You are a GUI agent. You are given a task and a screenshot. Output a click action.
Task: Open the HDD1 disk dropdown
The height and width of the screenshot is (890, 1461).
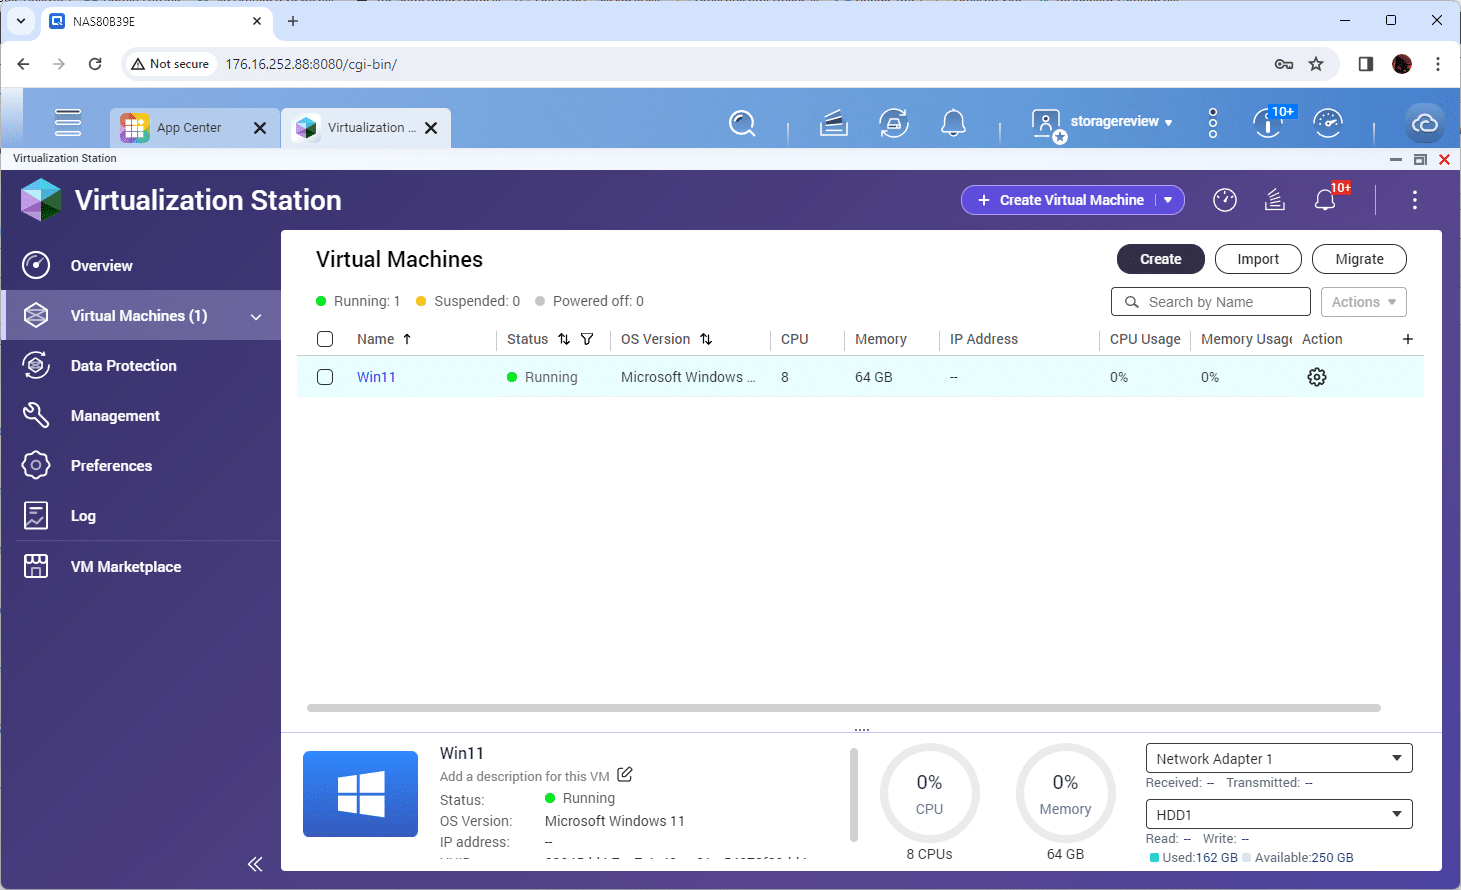tap(1279, 814)
